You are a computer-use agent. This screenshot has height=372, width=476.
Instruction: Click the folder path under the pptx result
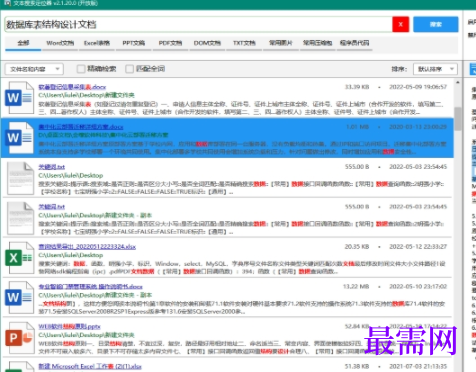(x=86, y=335)
